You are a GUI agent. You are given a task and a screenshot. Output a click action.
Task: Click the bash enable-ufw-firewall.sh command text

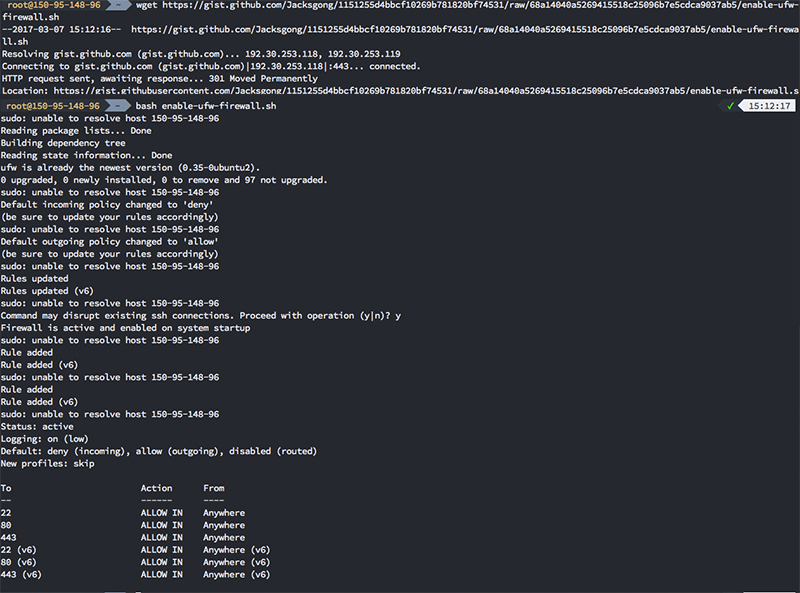point(206,106)
